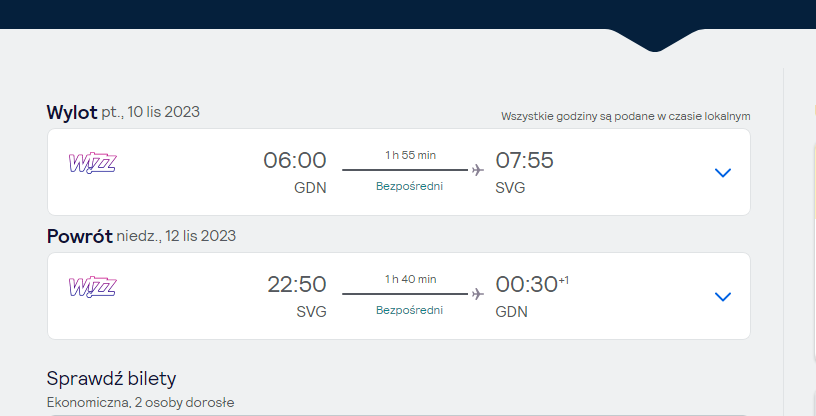Expand return flight details chevron

tap(723, 296)
